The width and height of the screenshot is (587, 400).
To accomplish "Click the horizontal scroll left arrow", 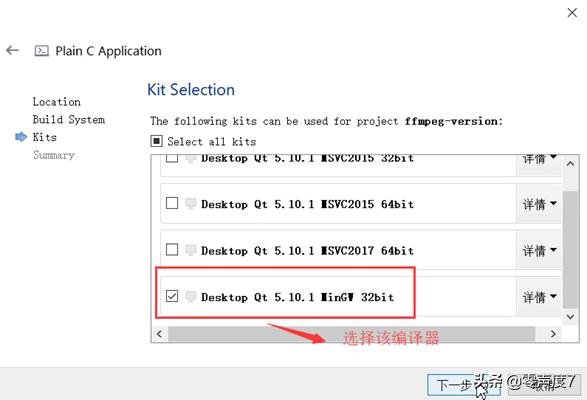I will 159,334.
